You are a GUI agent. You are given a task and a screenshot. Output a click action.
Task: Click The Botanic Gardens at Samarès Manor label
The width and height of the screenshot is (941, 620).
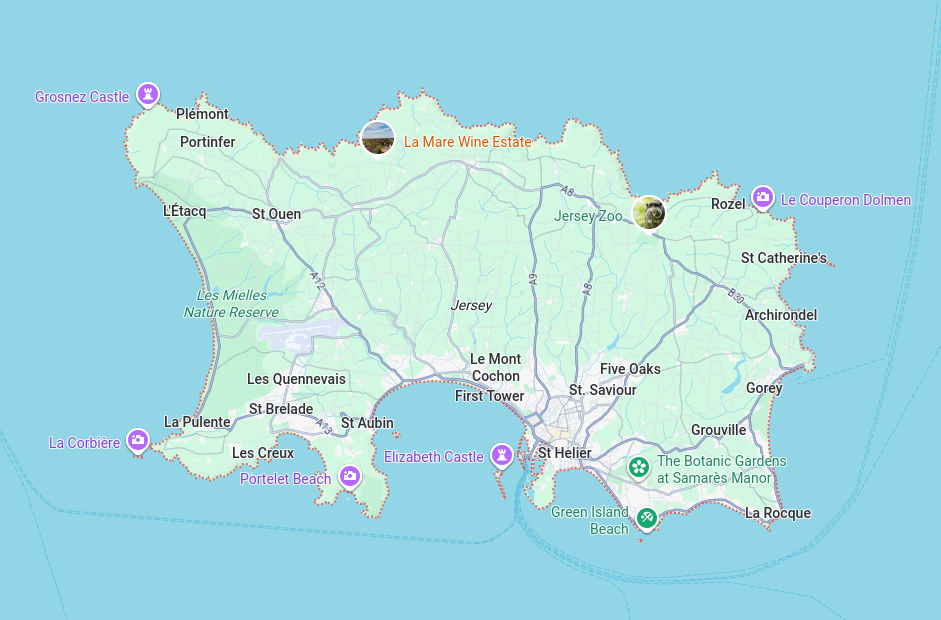721,469
